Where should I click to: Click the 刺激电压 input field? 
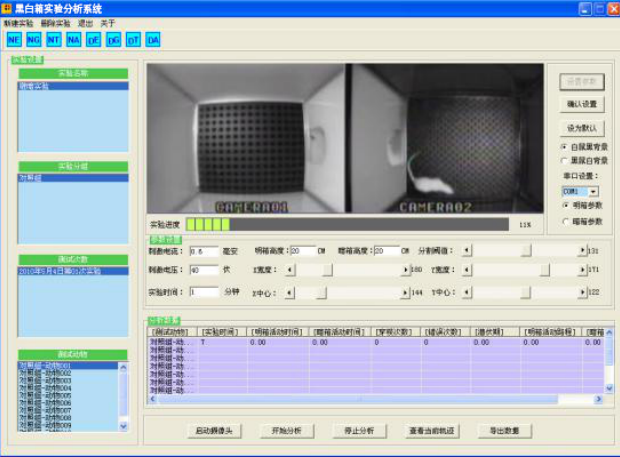[203, 270]
